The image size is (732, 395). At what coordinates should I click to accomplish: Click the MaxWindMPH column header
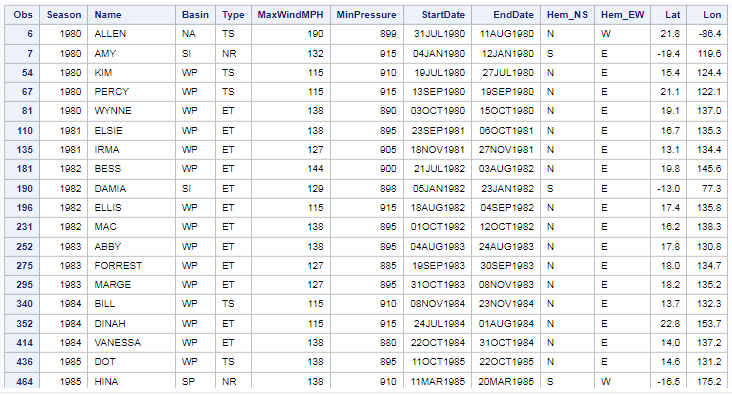point(290,15)
